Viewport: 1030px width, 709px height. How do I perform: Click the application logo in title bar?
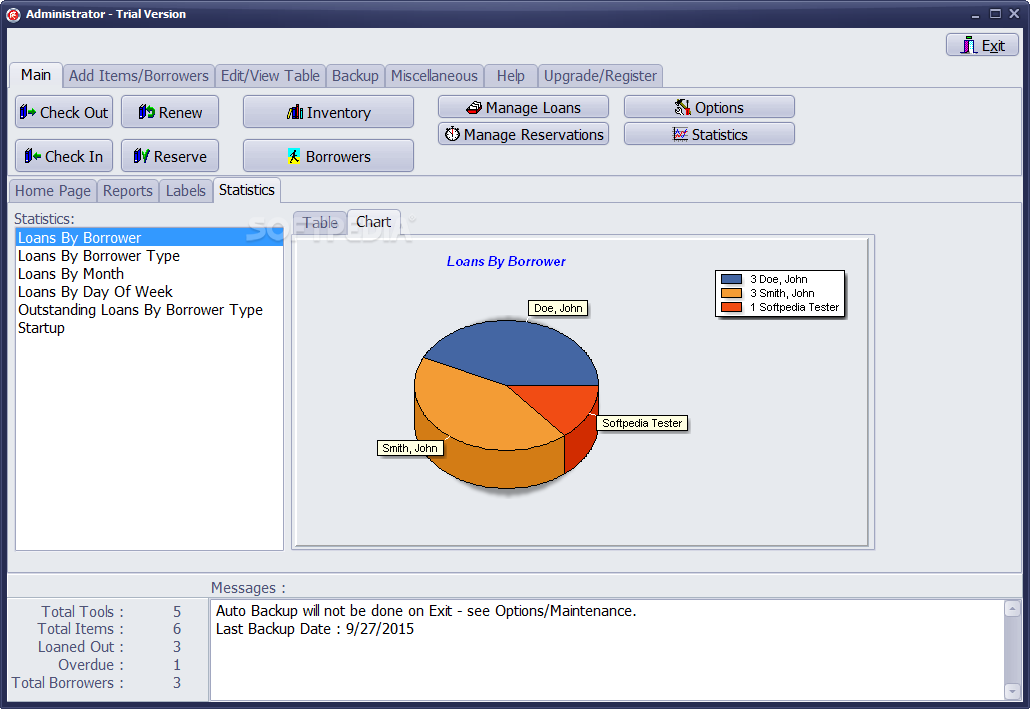pyautogui.click(x=13, y=14)
